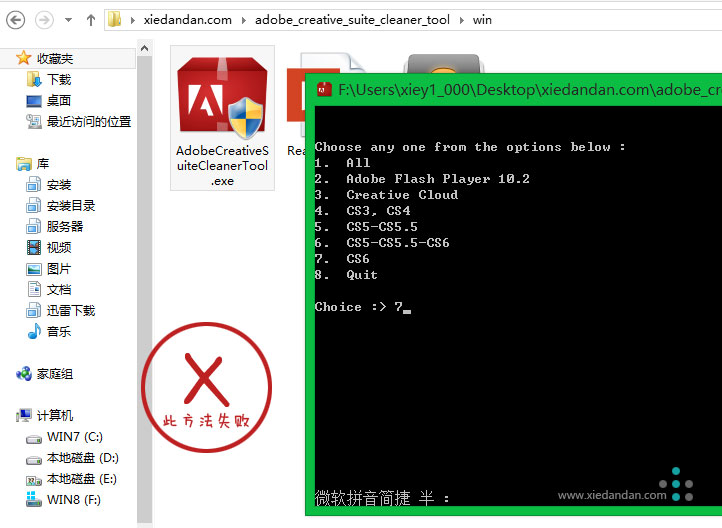
Task: Click Adobe Flash Player 10.2 line
Action: point(438,179)
